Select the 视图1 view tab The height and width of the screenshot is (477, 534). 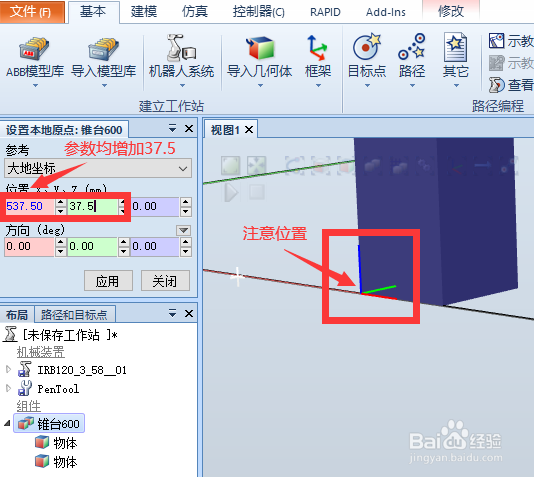[x=225, y=130]
